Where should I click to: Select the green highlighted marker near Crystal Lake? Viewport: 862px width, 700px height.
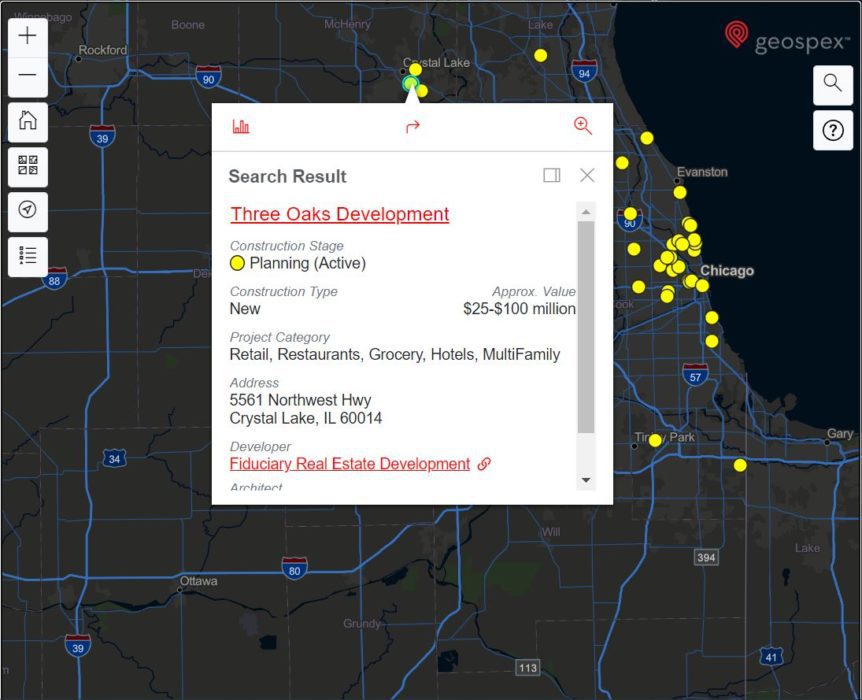click(x=409, y=82)
